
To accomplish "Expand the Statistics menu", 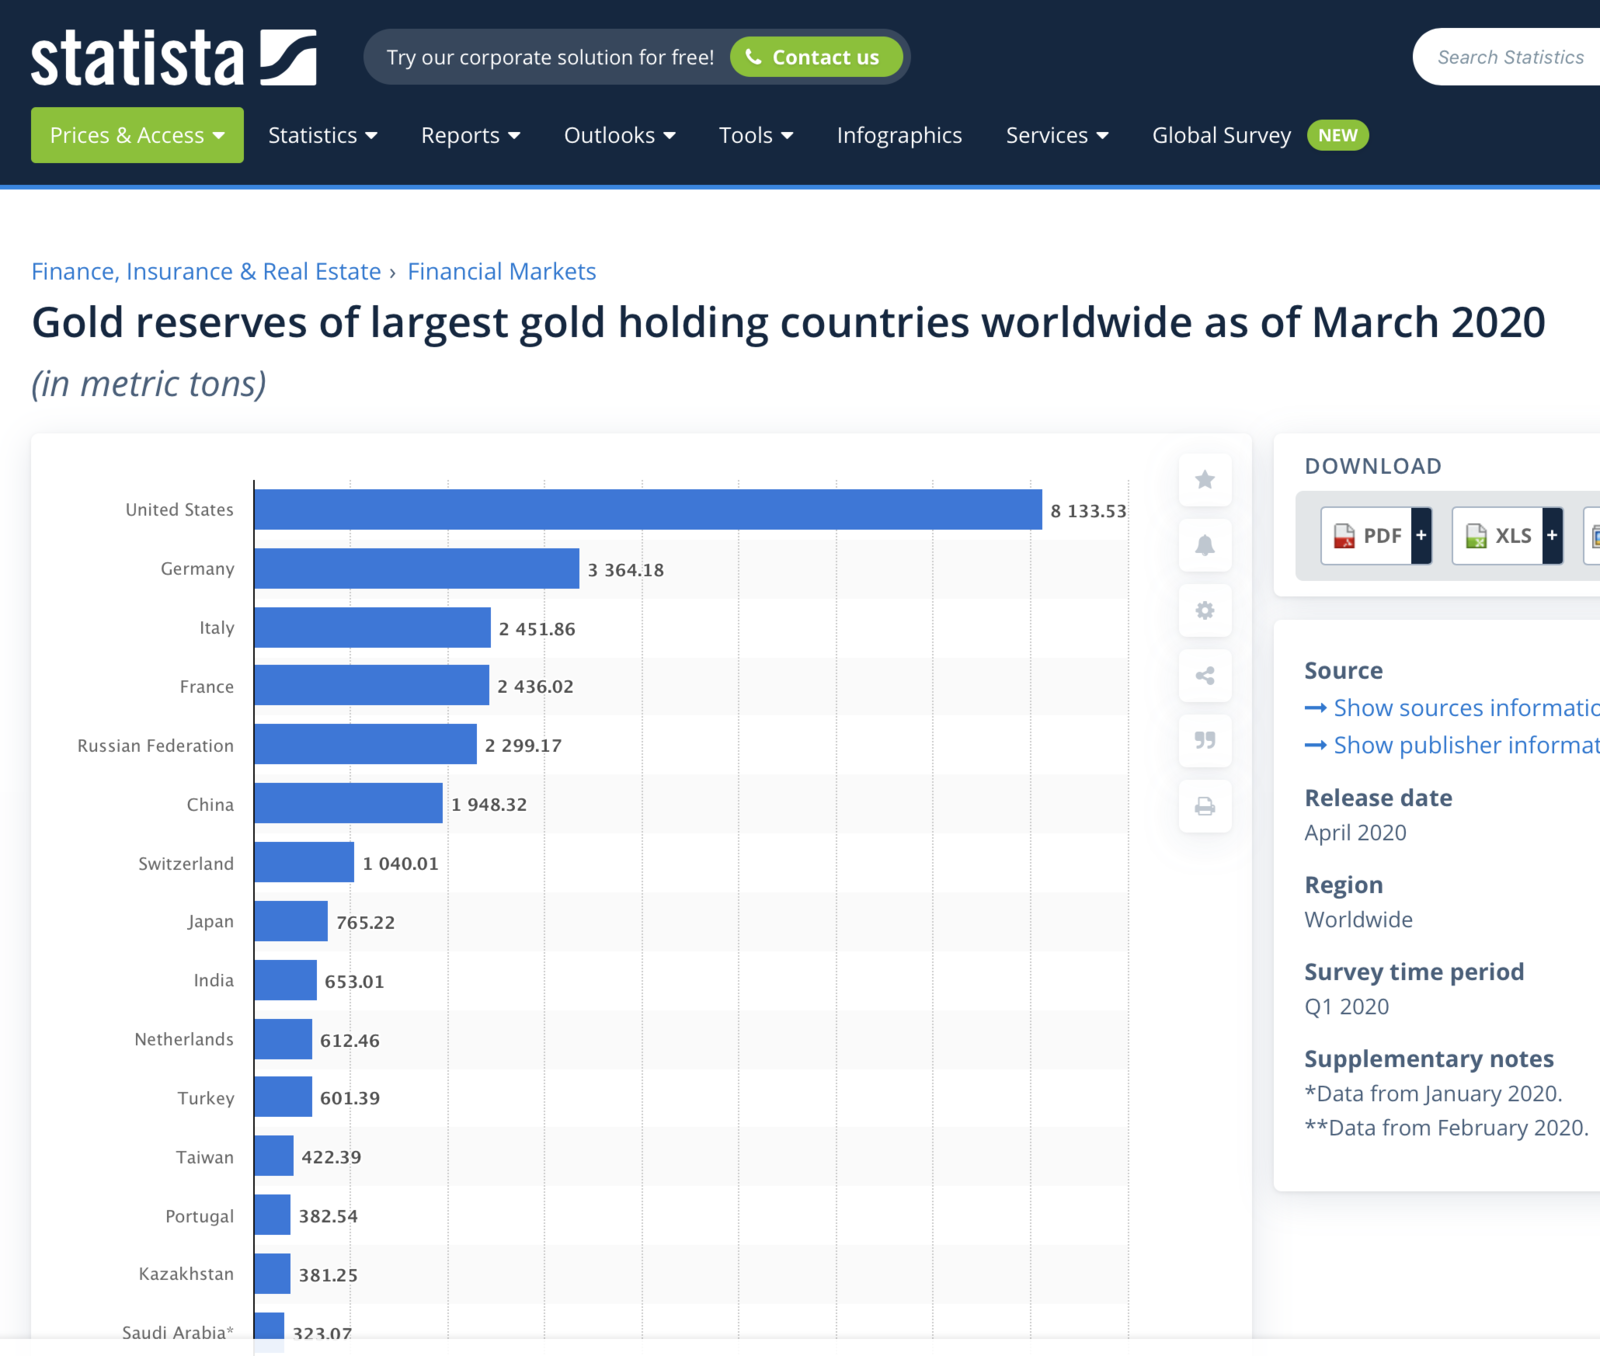I will 322,135.
